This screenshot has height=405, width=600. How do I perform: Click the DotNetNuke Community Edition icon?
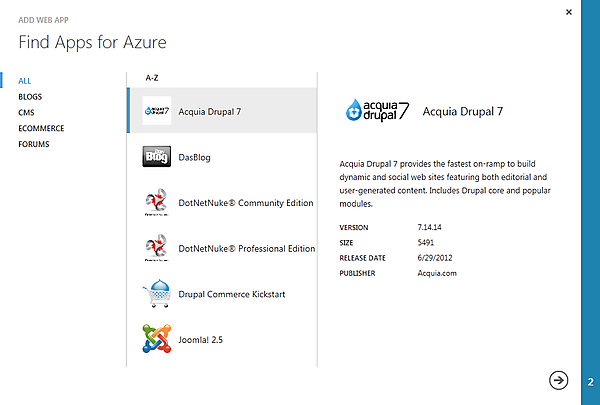coord(156,203)
